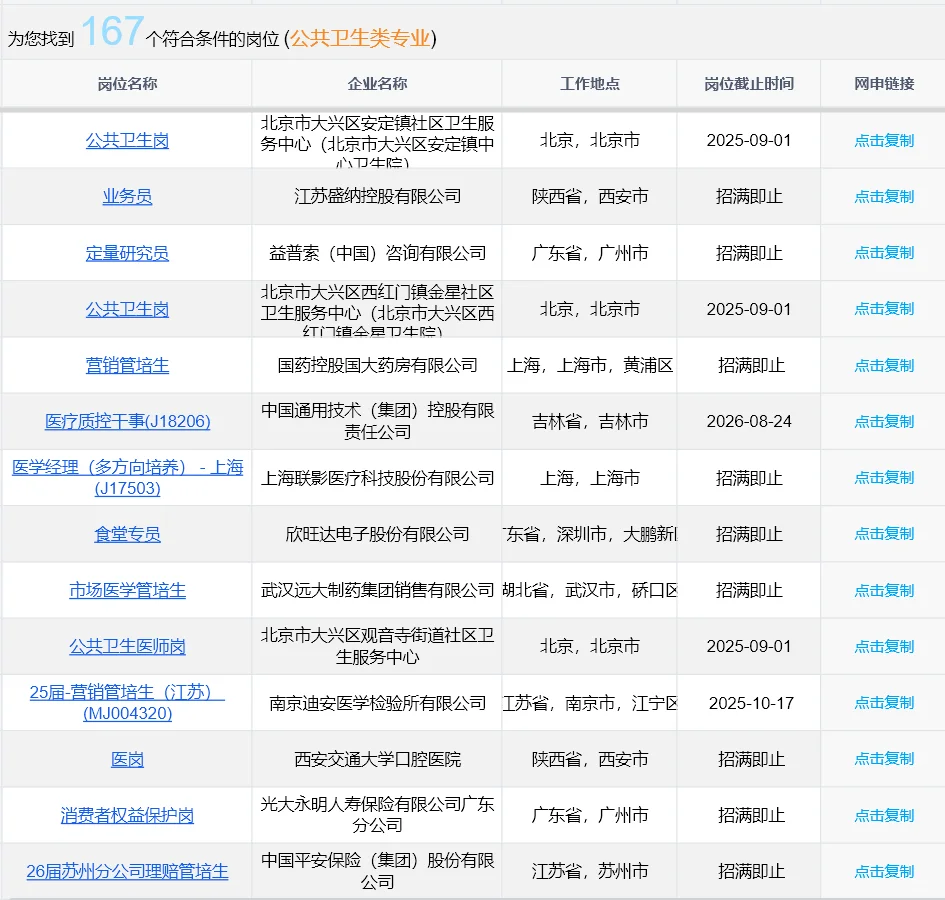Click the 工作地点 column header
945x900 pixels.
[x=589, y=84]
